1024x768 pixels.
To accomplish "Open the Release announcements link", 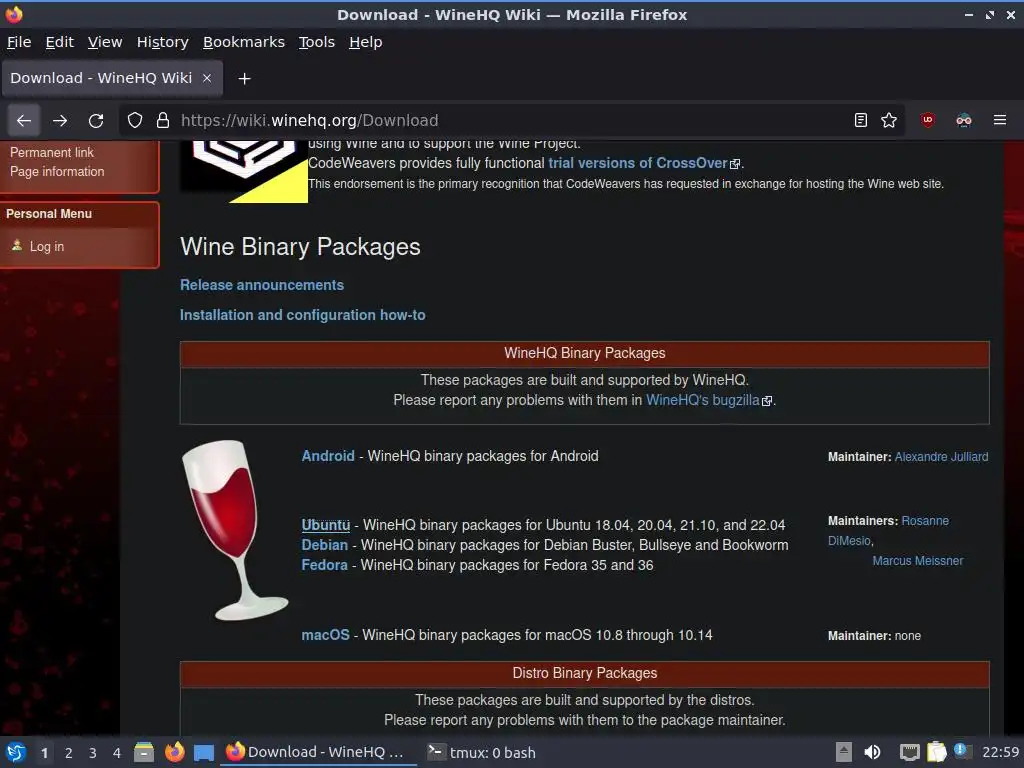I will pyautogui.click(x=262, y=285).
